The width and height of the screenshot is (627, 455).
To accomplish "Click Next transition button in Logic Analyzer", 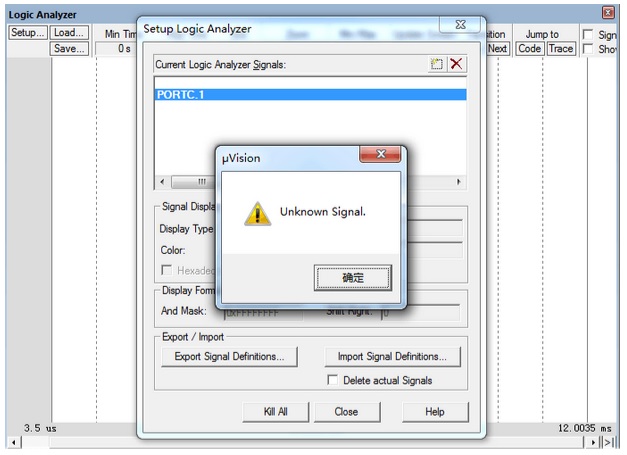I will 497,49.
